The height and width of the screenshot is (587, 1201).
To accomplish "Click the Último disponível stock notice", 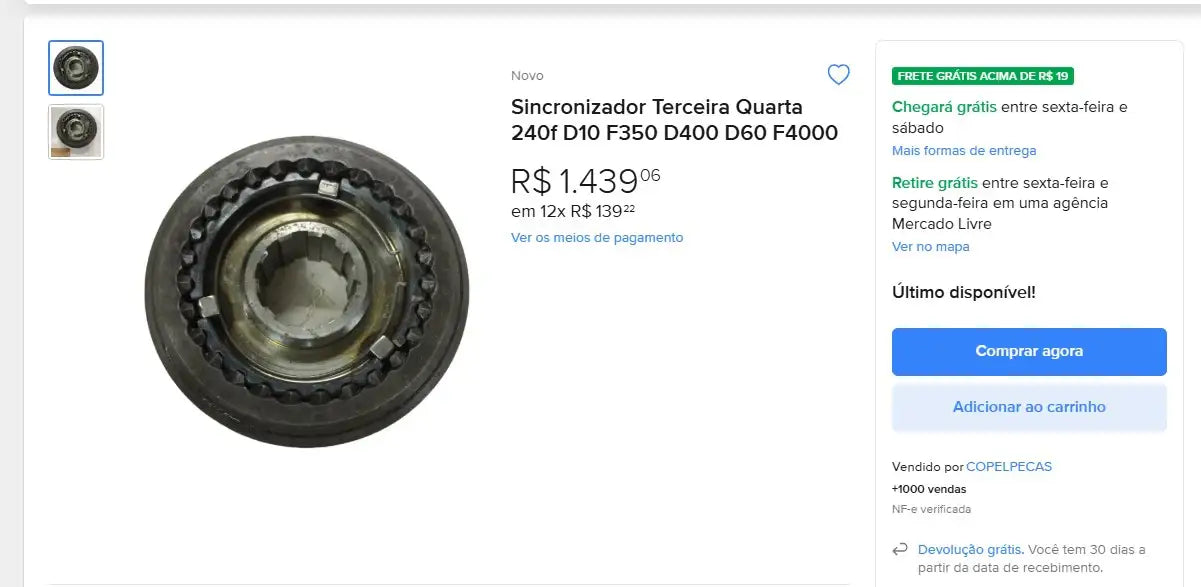I will [963, 292].
